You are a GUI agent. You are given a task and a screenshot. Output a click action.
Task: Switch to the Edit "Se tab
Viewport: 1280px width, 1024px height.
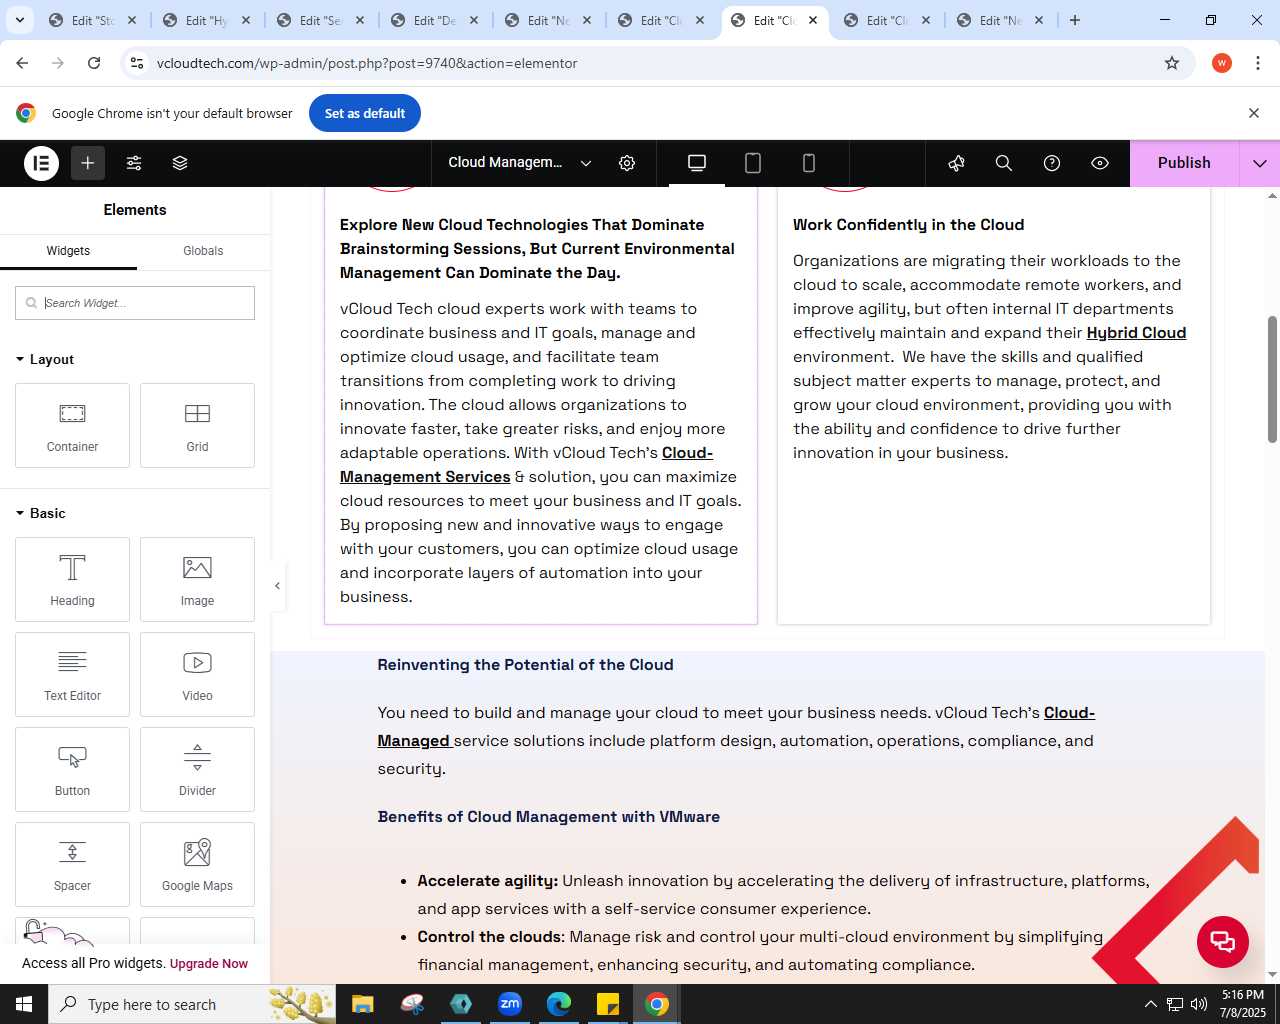click(321, 20)
